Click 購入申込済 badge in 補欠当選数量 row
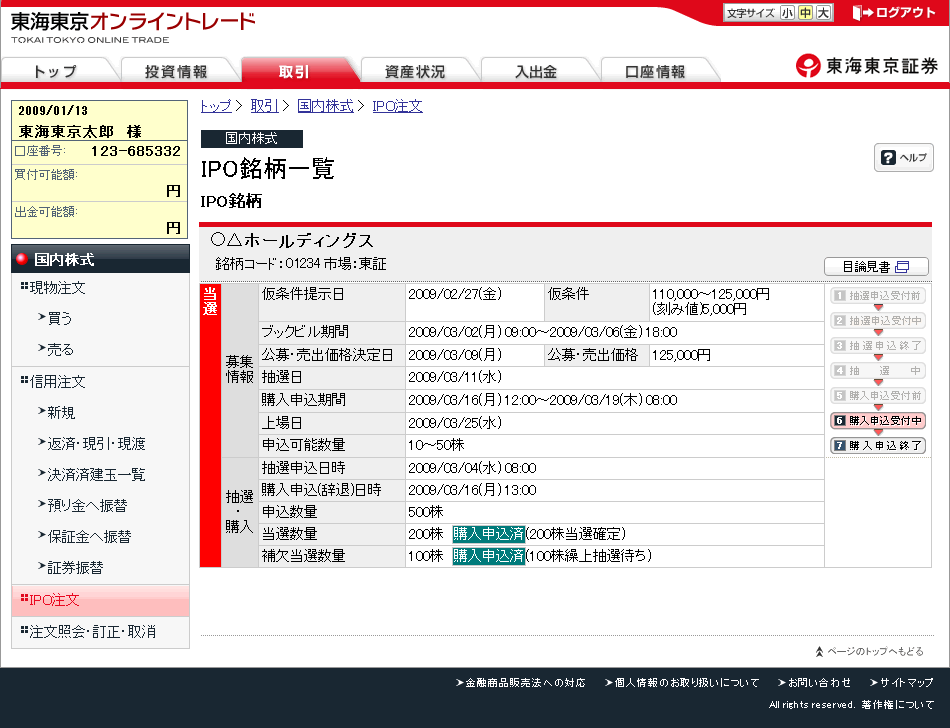The height and width of the screenshot is (728, 950). (488, 555)
